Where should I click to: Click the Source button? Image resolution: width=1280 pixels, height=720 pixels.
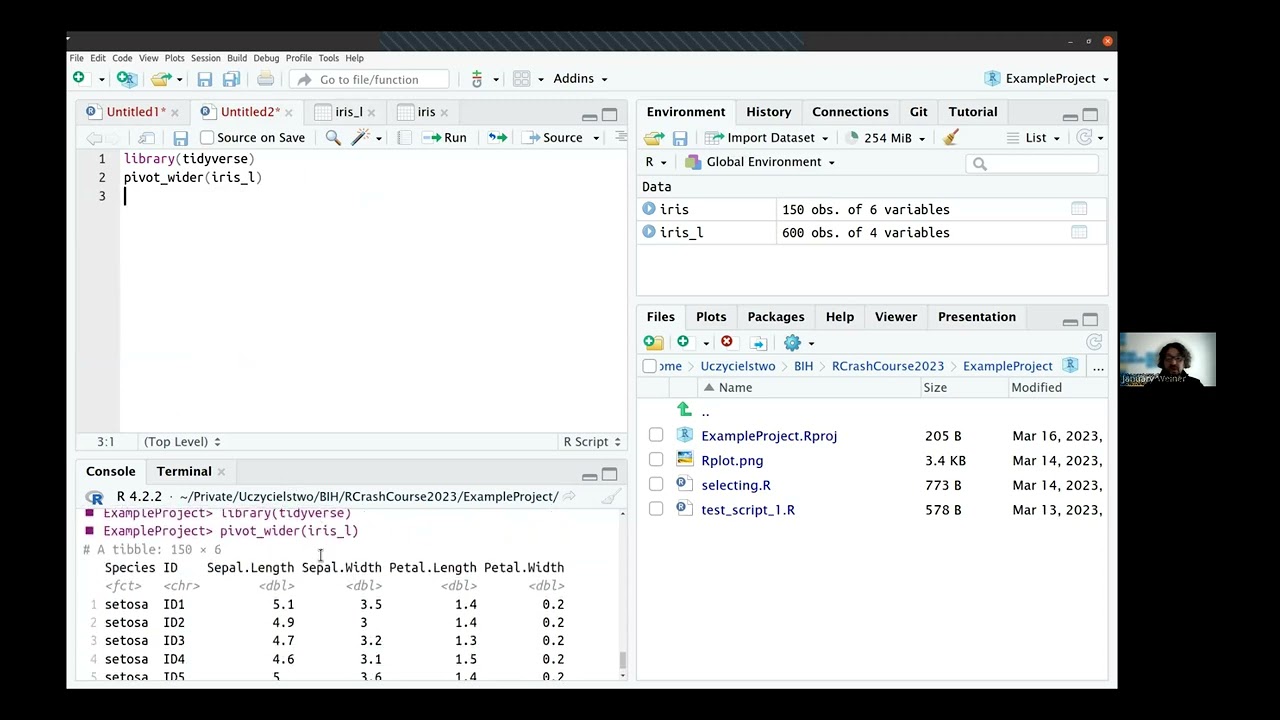553,138
